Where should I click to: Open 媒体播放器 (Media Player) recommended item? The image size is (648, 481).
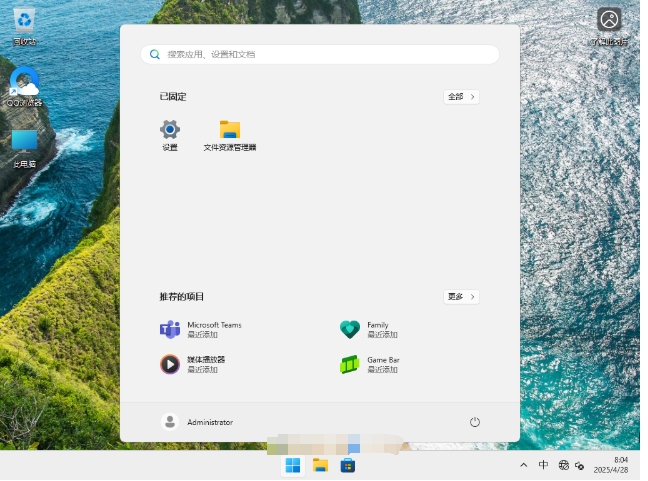pos(170,364)
